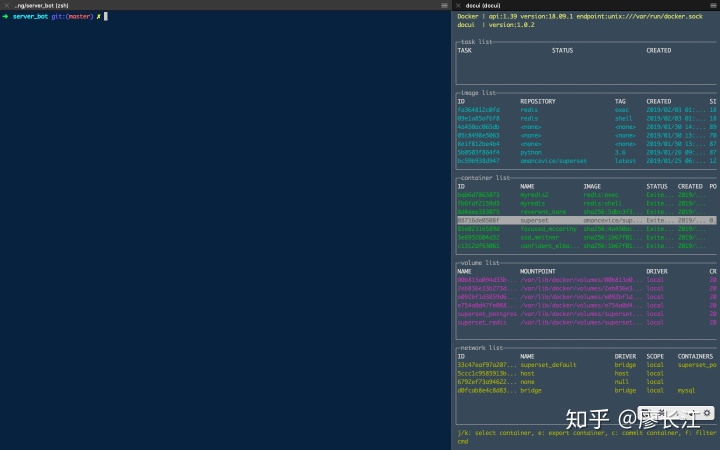This screenshot has height=450, width=720.
Task: Close the docui terminal tab
Action: tap(458, 6)
